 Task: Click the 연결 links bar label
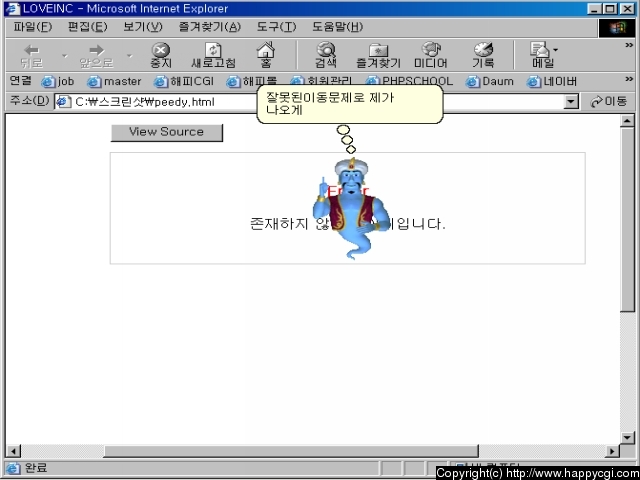tap(20, 80)
